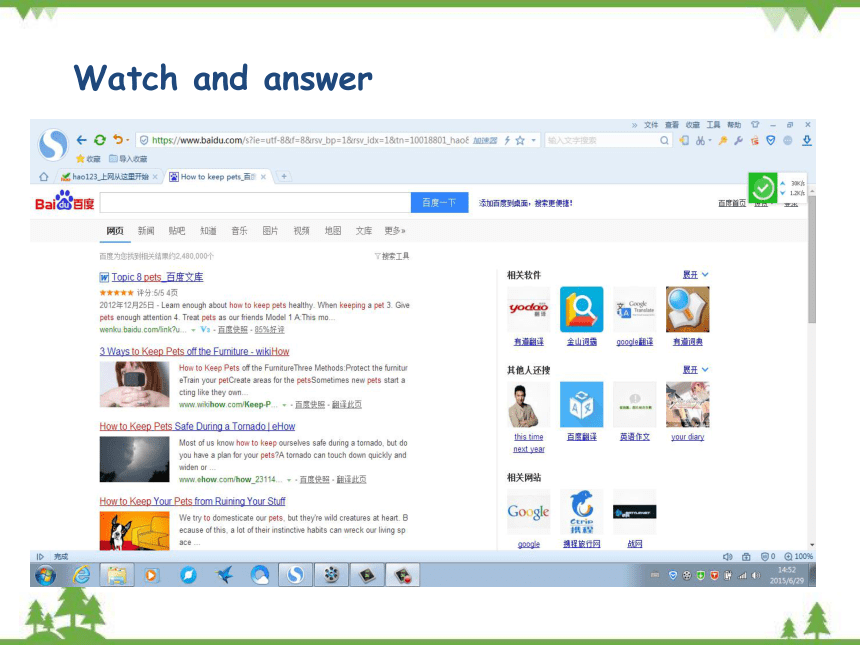Open the undo arrow's dropdown caret
This screenshot has width=860, height=645.
pyautogui.click(x=128, y=140)
